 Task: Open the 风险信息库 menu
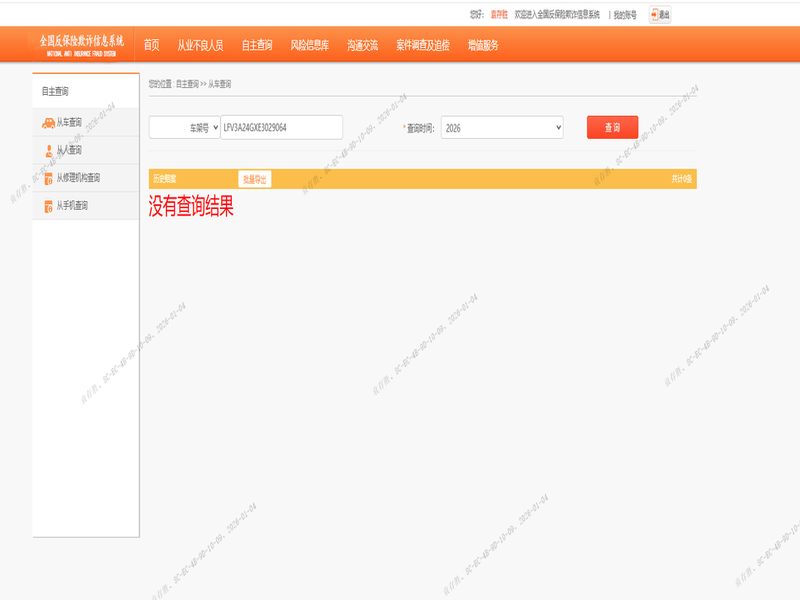[309, 45]
